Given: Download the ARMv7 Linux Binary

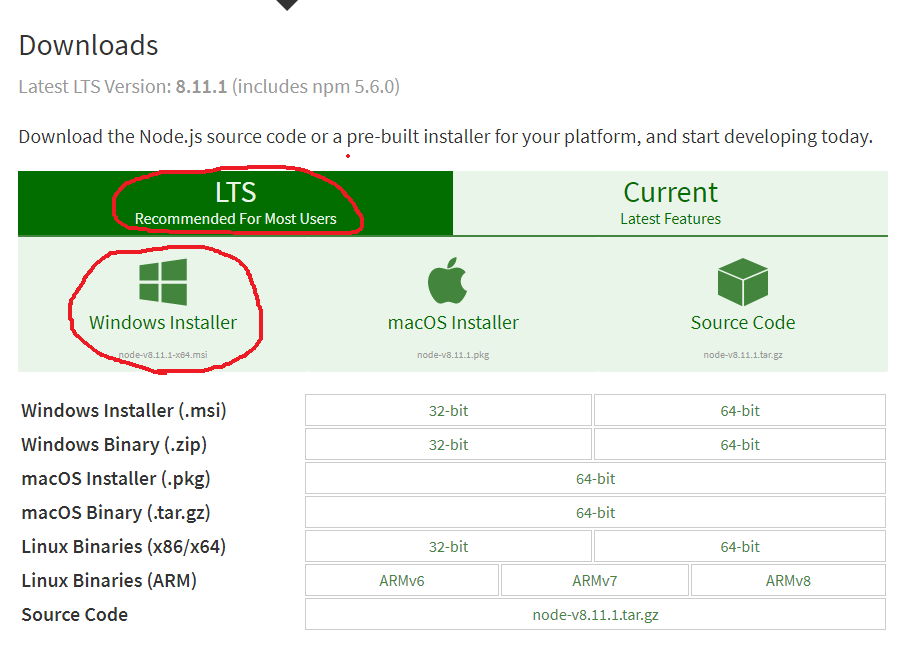Looking at the screenshot, I should tap(594, 580).
